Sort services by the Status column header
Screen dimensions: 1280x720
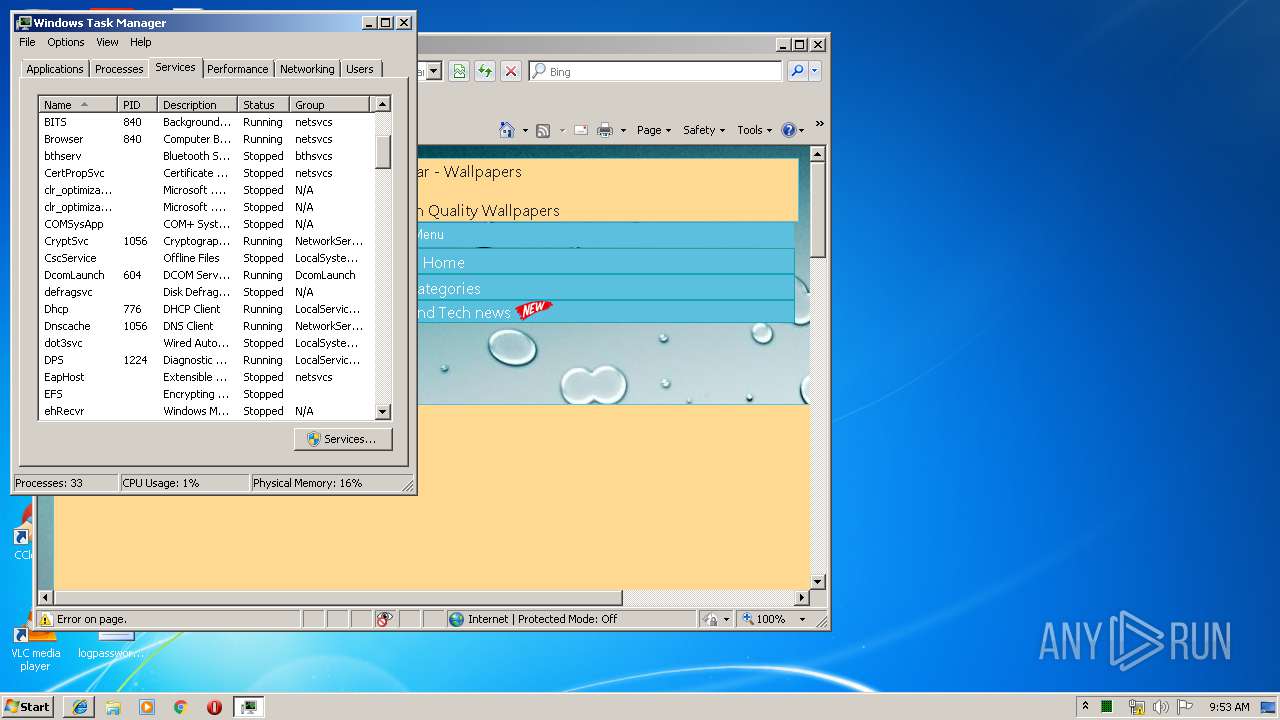[263, 105]
